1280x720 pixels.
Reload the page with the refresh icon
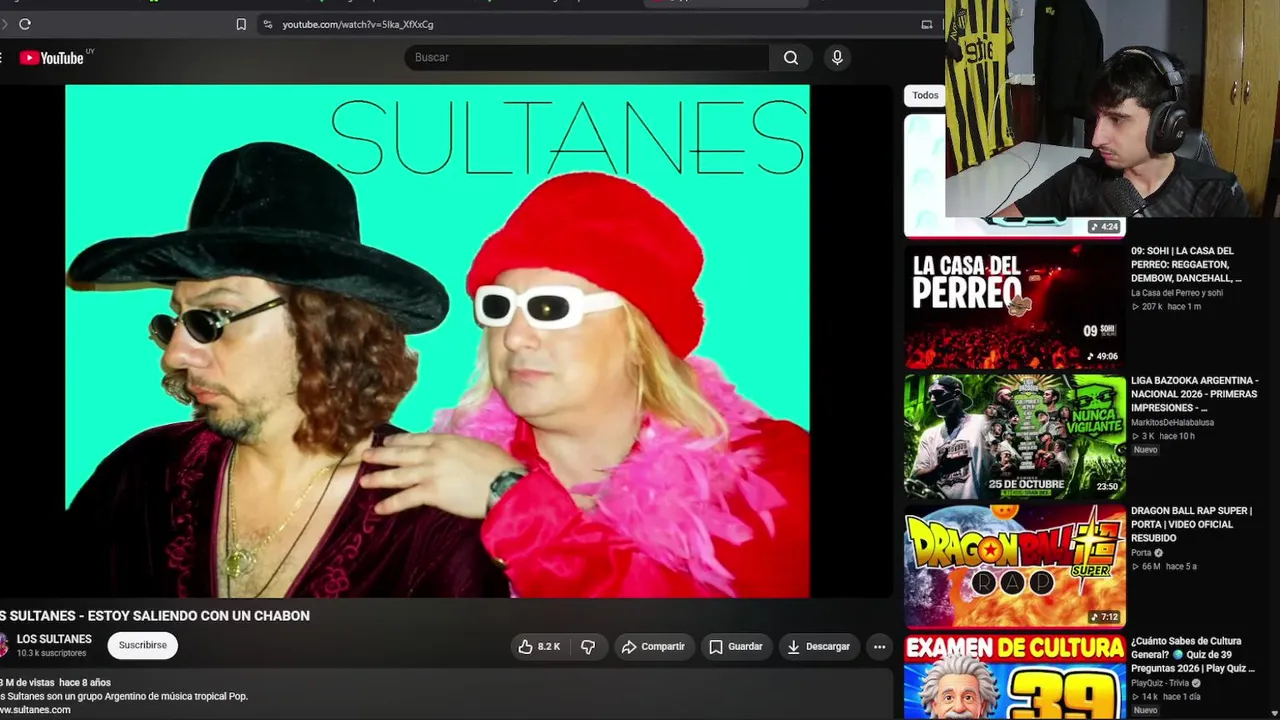pos(25,24)
